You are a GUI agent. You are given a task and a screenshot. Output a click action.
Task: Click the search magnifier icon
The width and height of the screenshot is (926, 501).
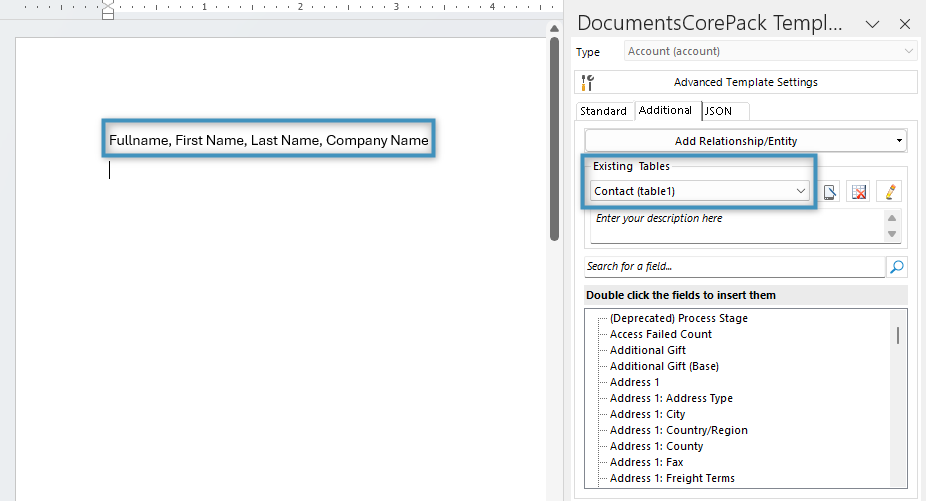tap(896, 266)
